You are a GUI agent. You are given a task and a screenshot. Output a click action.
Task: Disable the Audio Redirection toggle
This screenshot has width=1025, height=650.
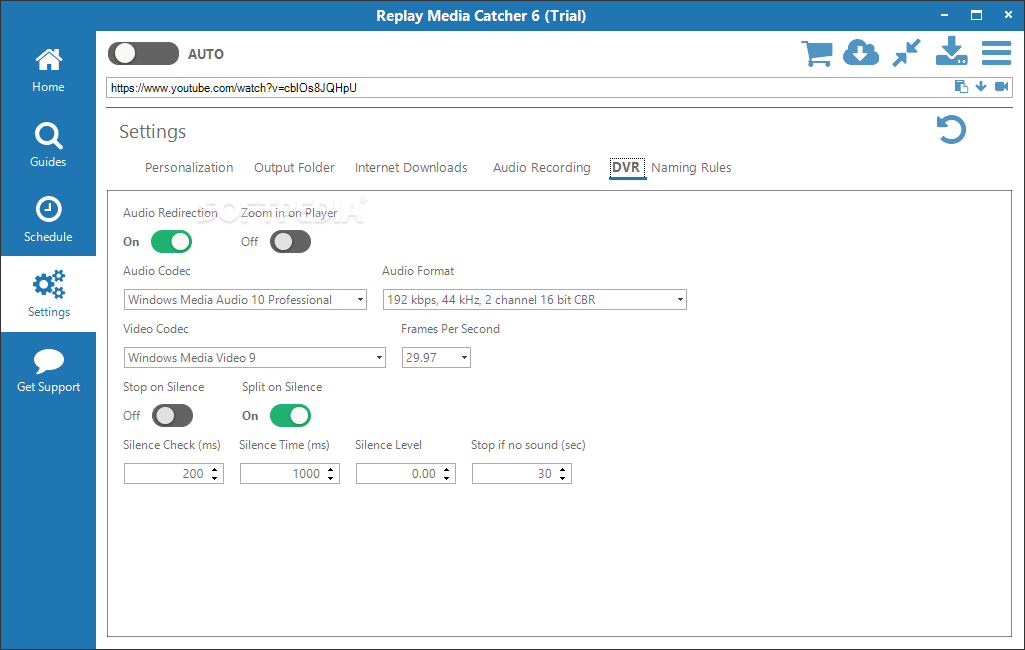(171, 242)
